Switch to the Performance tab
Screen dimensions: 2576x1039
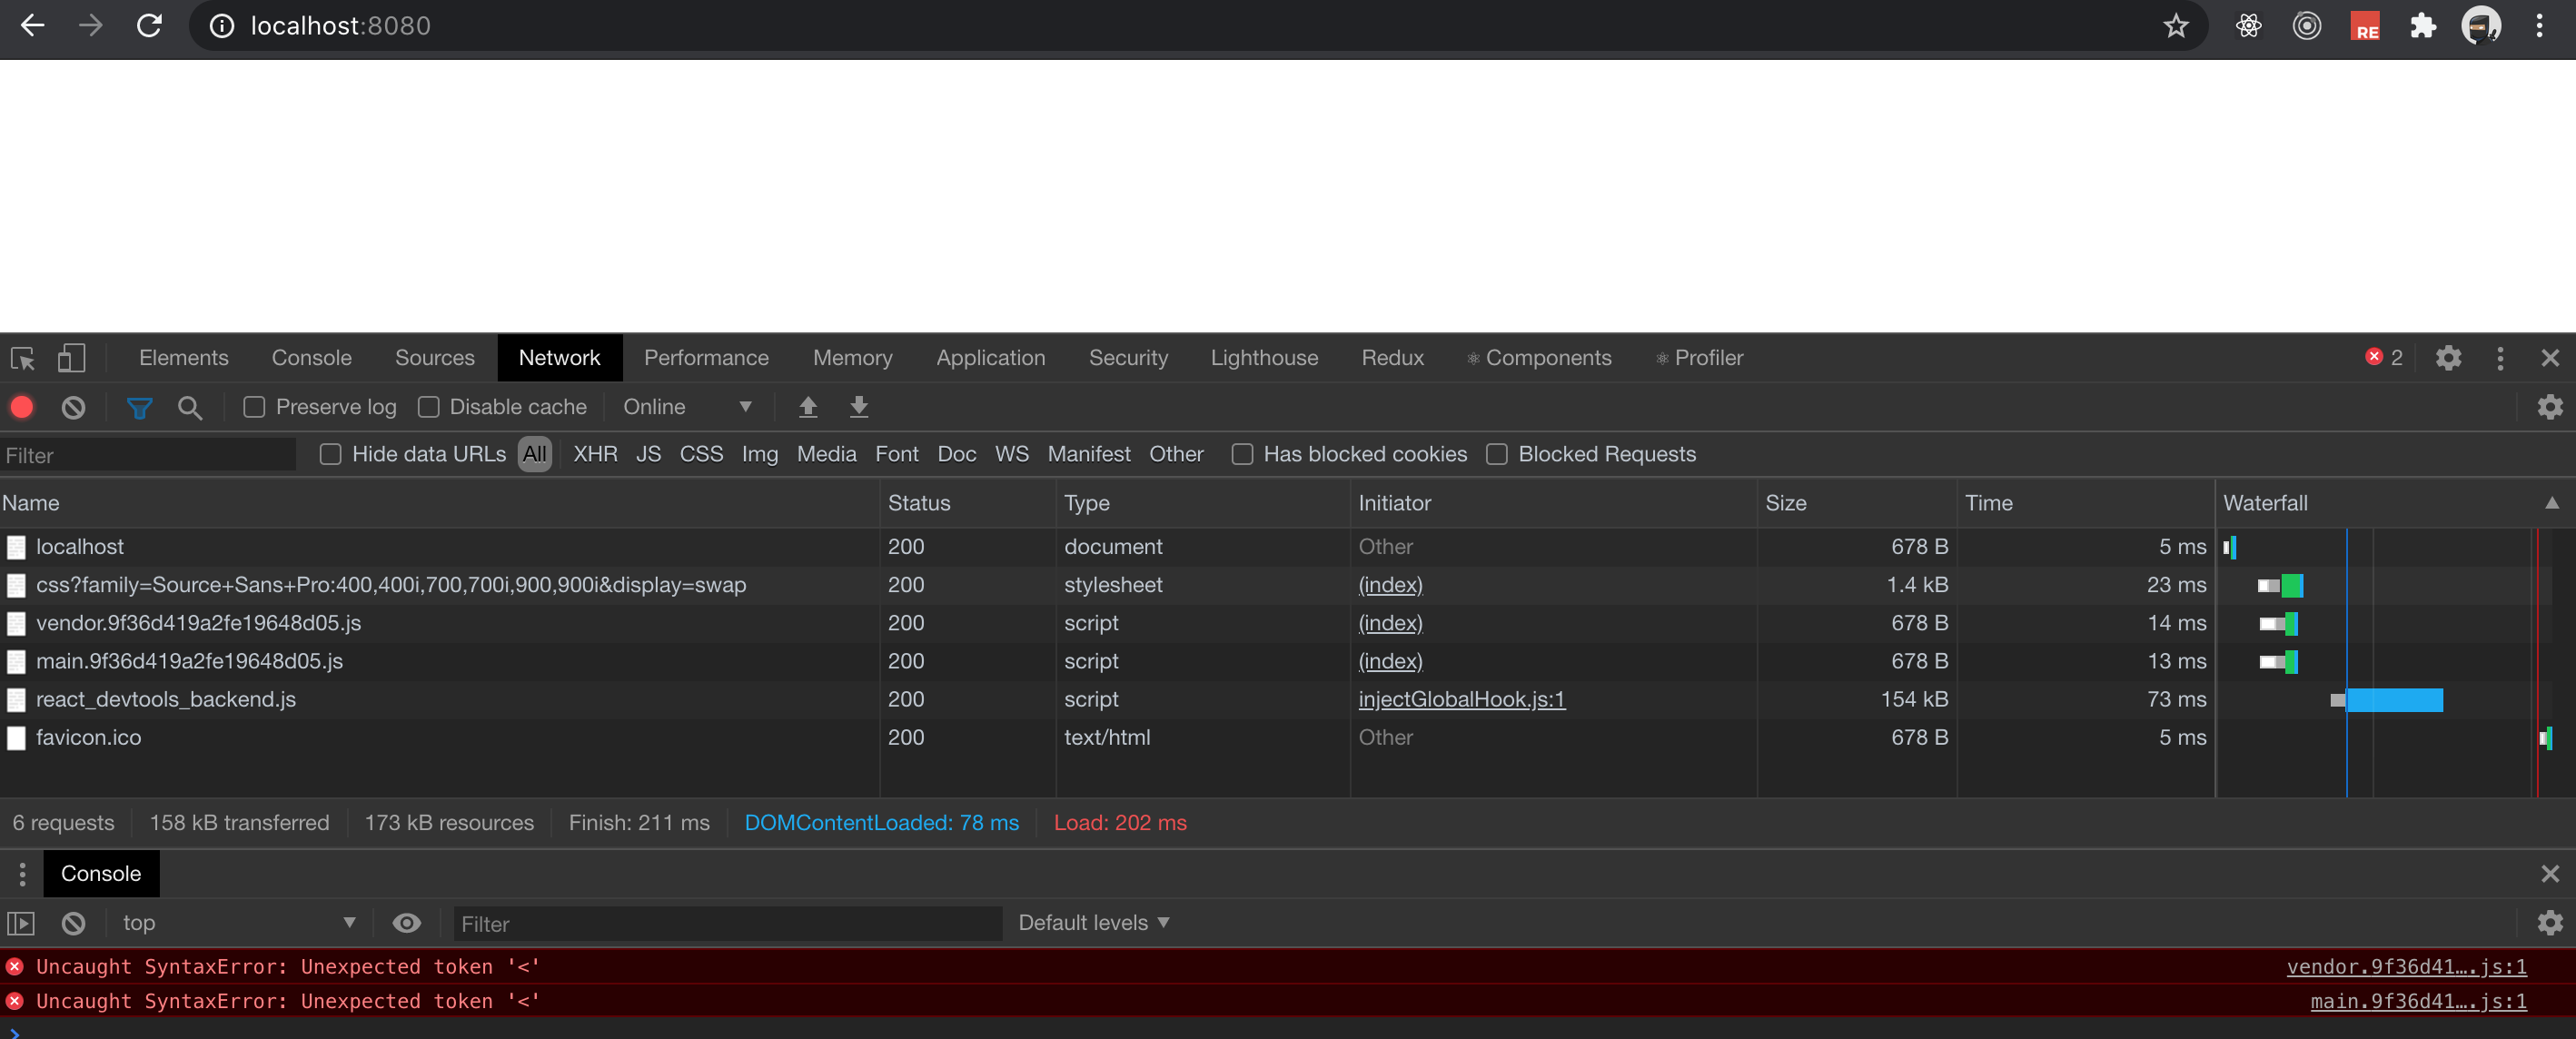point(706,357)
